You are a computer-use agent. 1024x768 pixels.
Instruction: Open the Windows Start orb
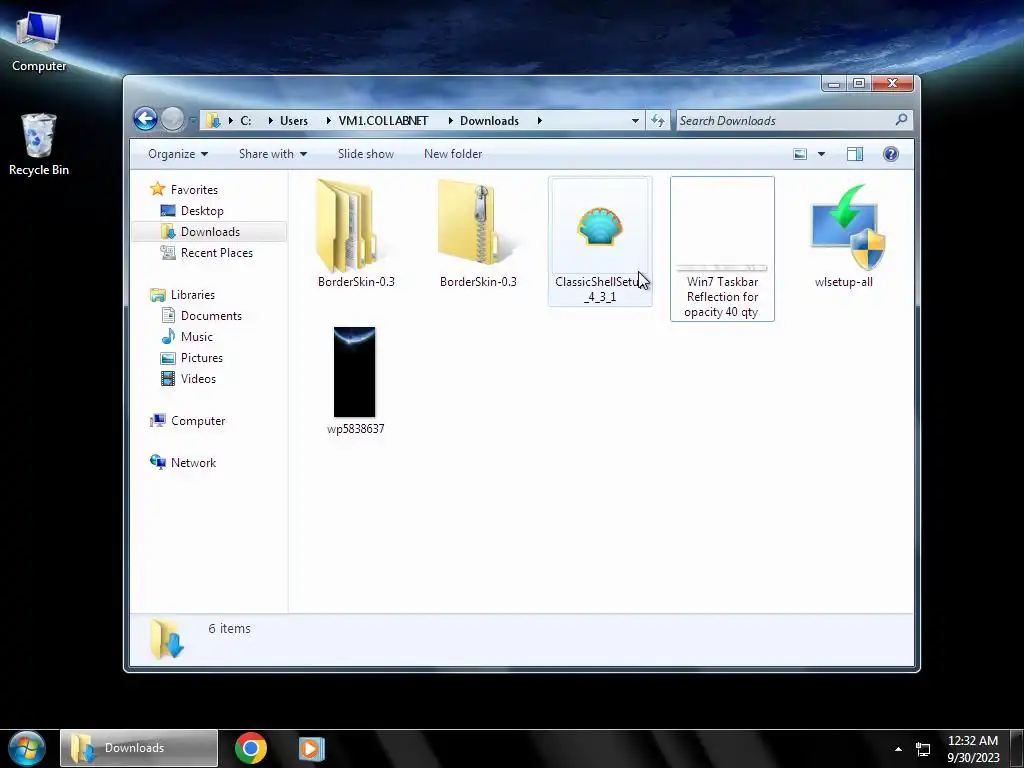(x=27, y=748)
